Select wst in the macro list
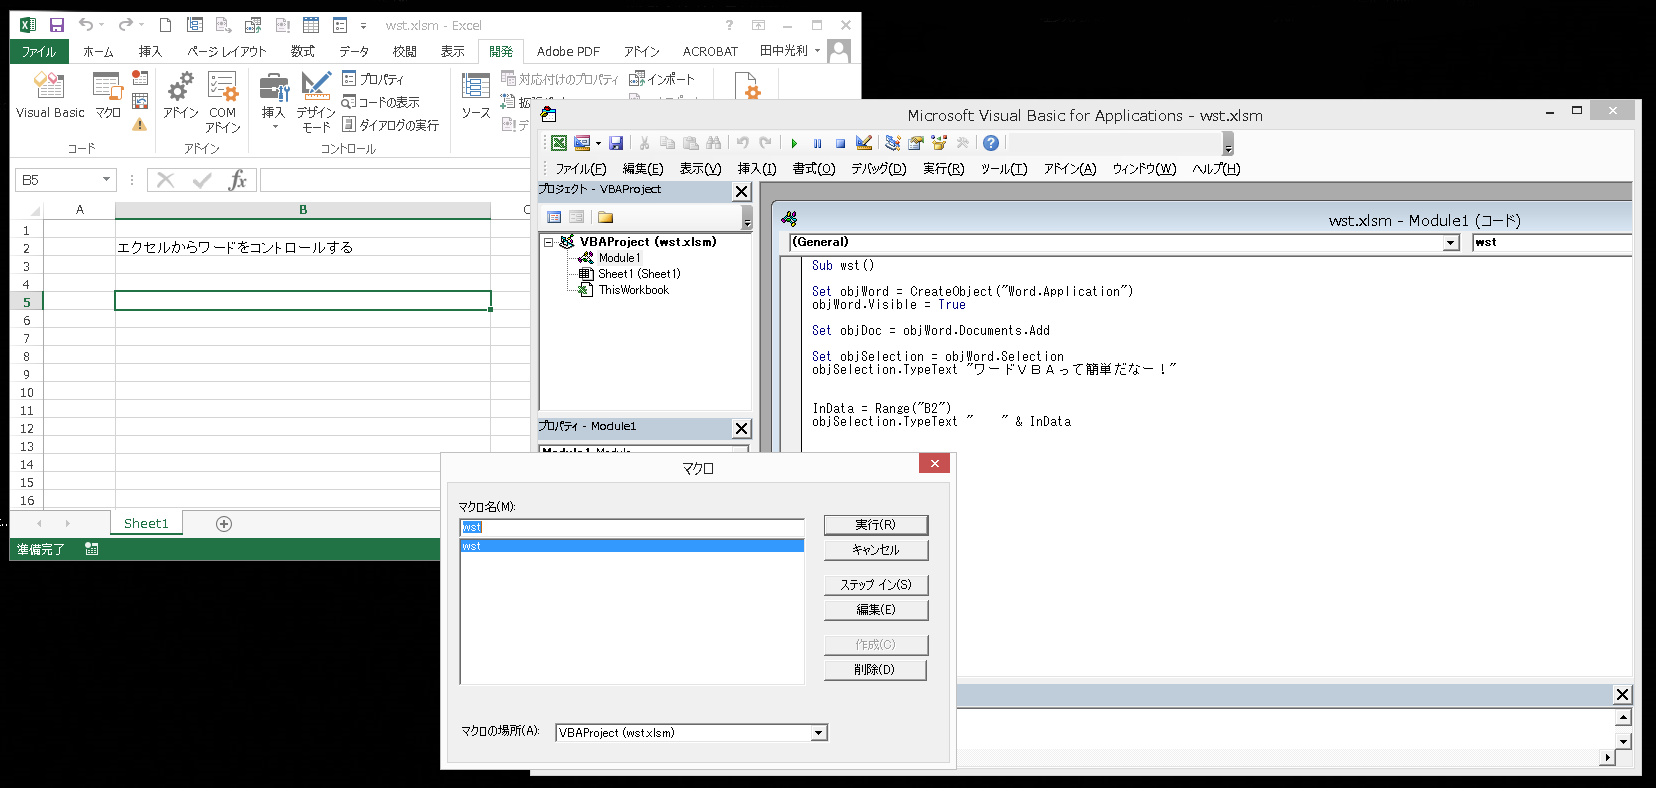 coord(632,546)
